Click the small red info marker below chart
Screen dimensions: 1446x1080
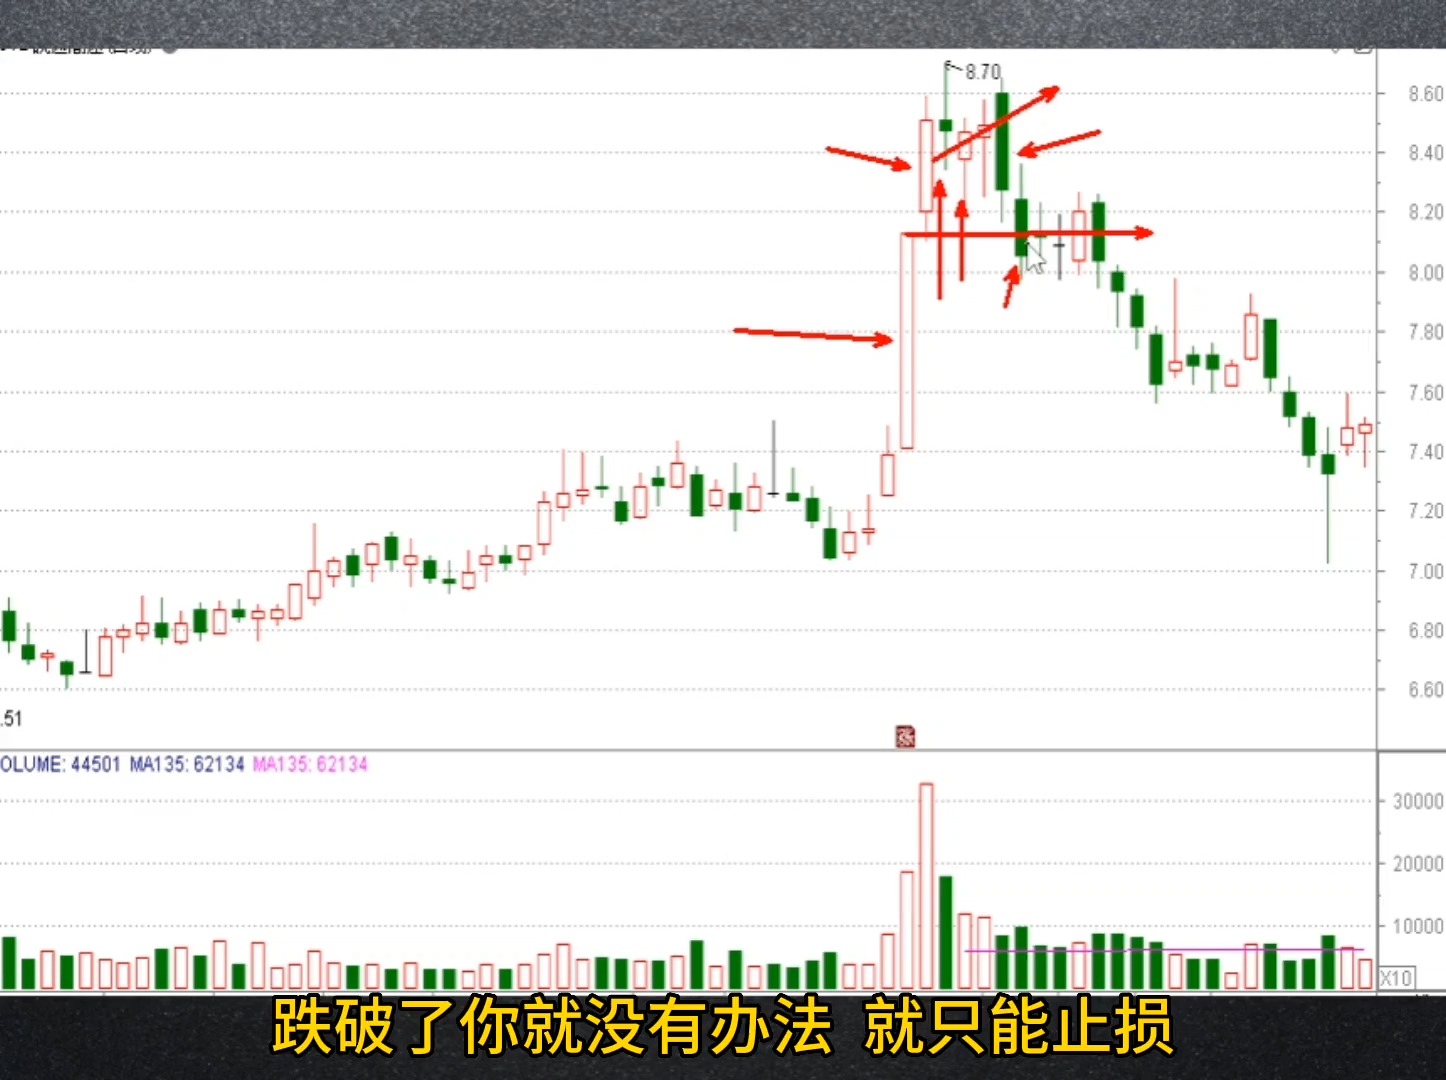click(905, 737)
